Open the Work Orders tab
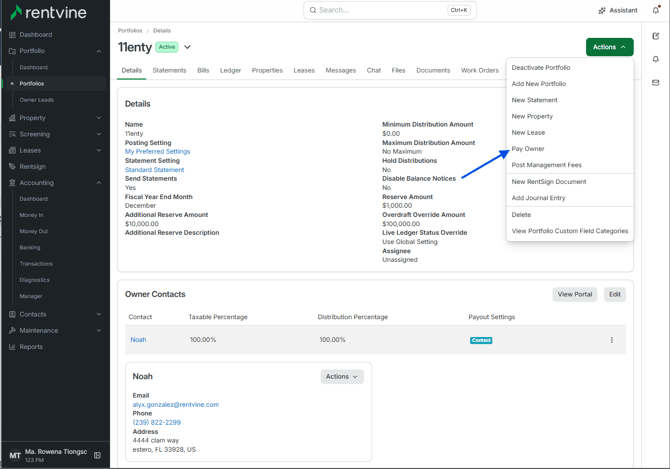This screenshot has height=469, width=670. (479, 70)
